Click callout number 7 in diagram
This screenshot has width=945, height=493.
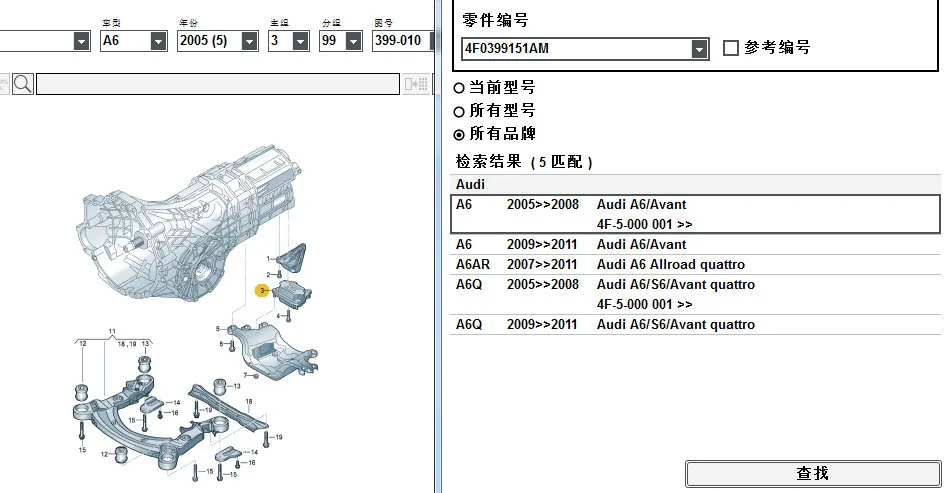245,375
